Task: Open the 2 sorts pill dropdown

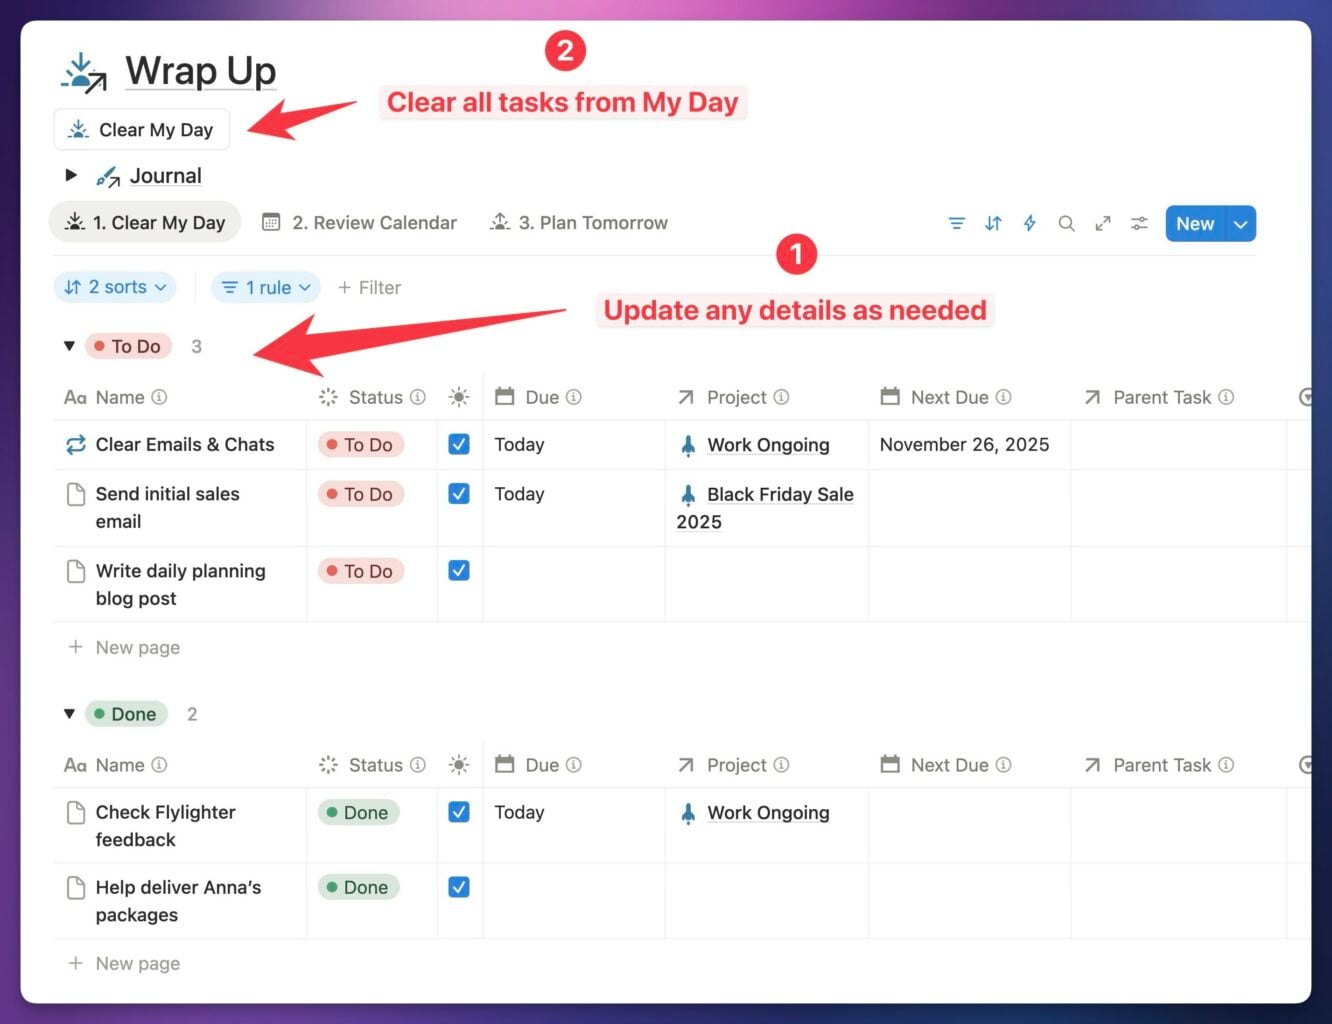Action: coord(115,287)
